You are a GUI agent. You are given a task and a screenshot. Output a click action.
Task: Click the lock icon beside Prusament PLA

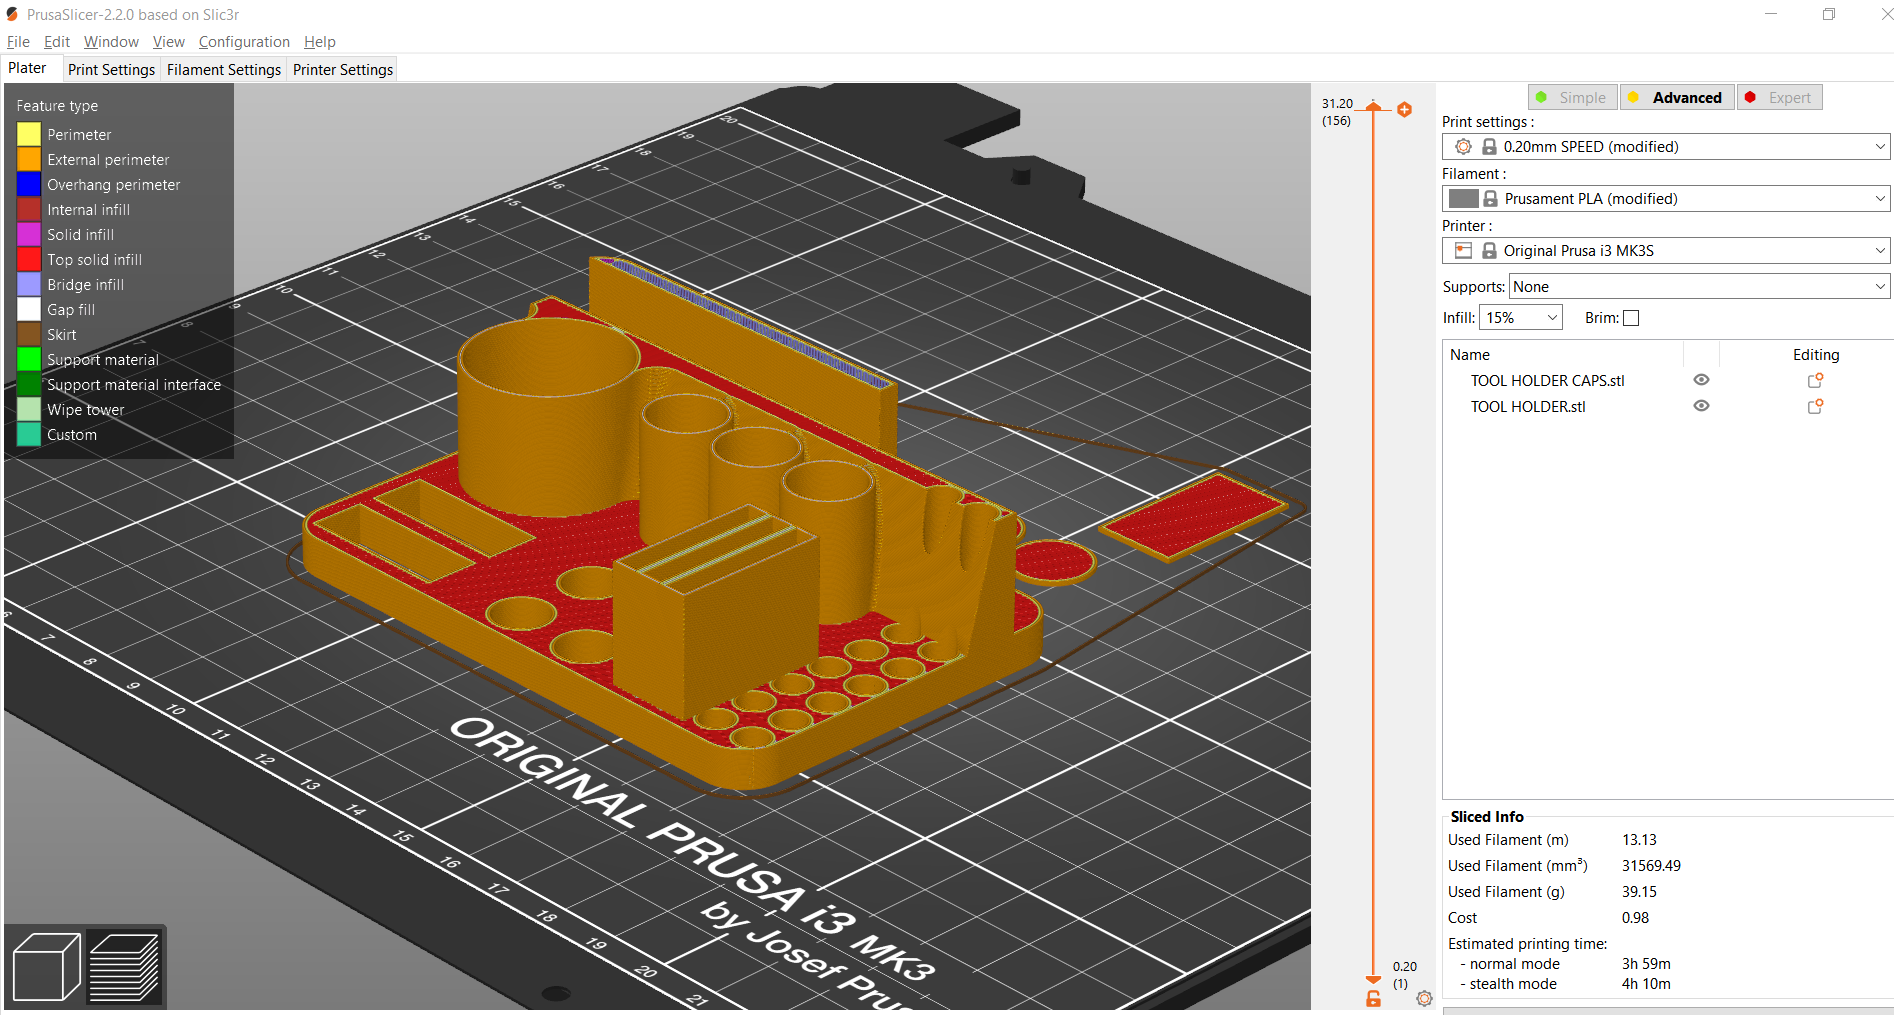(1490, 199)
